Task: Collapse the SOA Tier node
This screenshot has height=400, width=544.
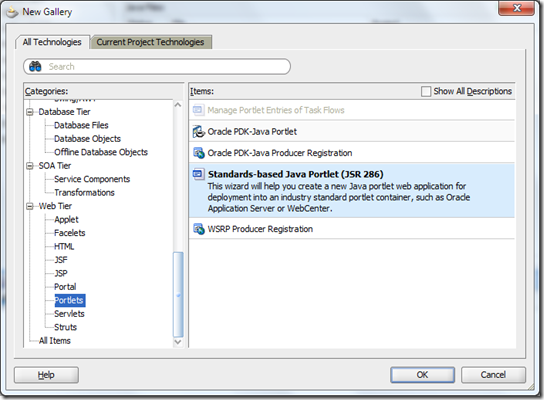Action: click(30, 165)
